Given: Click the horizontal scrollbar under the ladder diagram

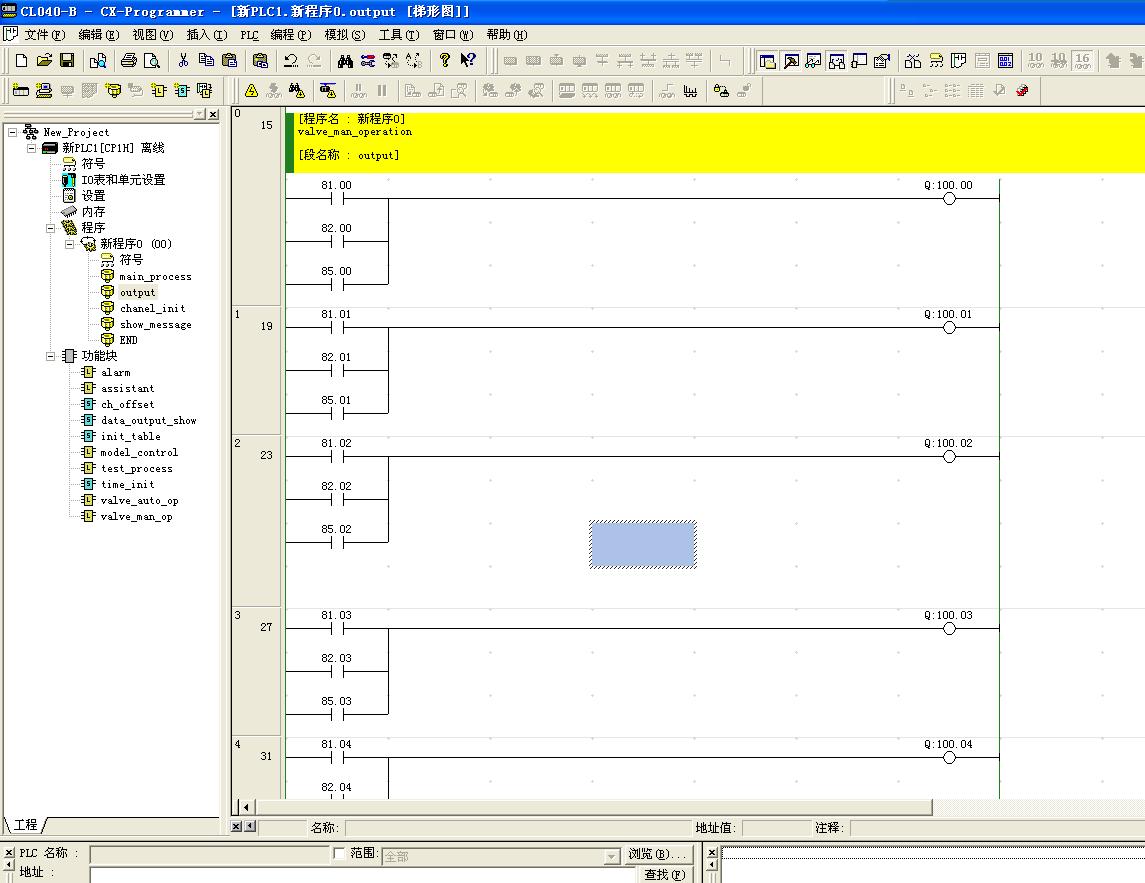Looking at the screenshot, I should 590,806.
